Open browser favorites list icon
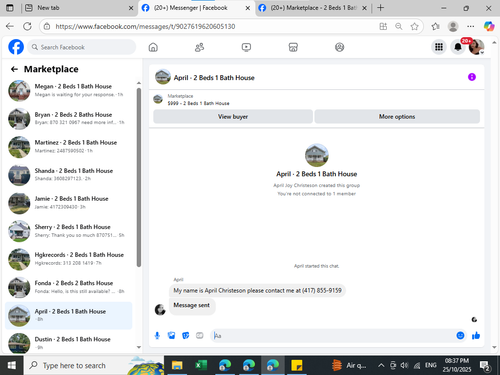Image resolution: width=500 pixels, height=375 pixels. coord(435,26)
